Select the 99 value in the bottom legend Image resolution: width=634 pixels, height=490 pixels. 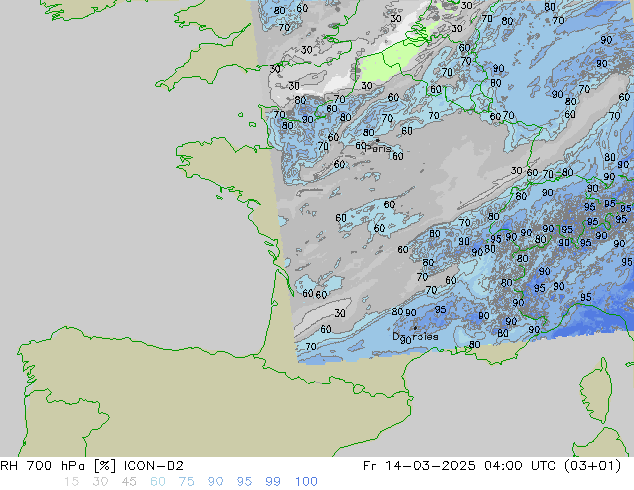(273, 482)
